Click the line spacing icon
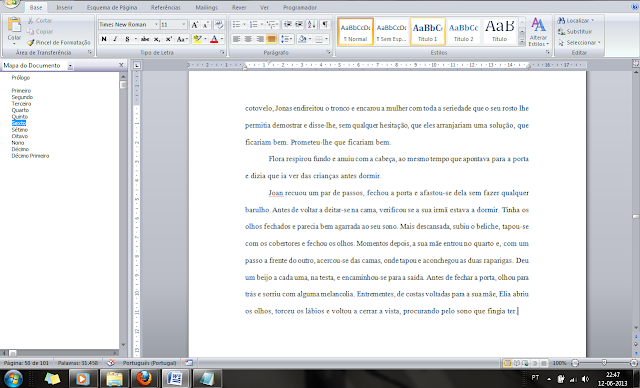The width and height of the screenshot is (640, 388). pyautogui.click(x=285, y=39)
